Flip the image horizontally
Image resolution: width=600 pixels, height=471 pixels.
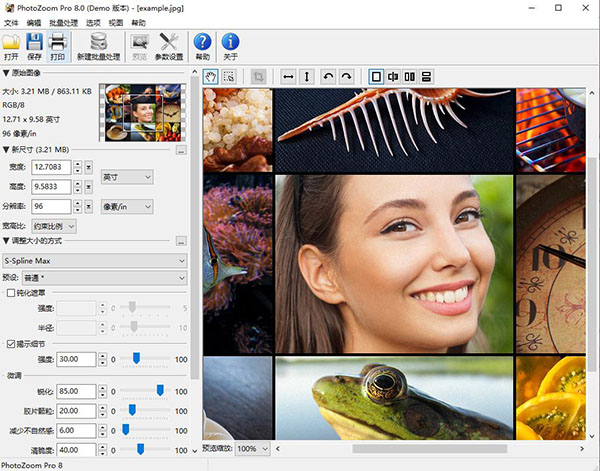[x=288, y=76]
